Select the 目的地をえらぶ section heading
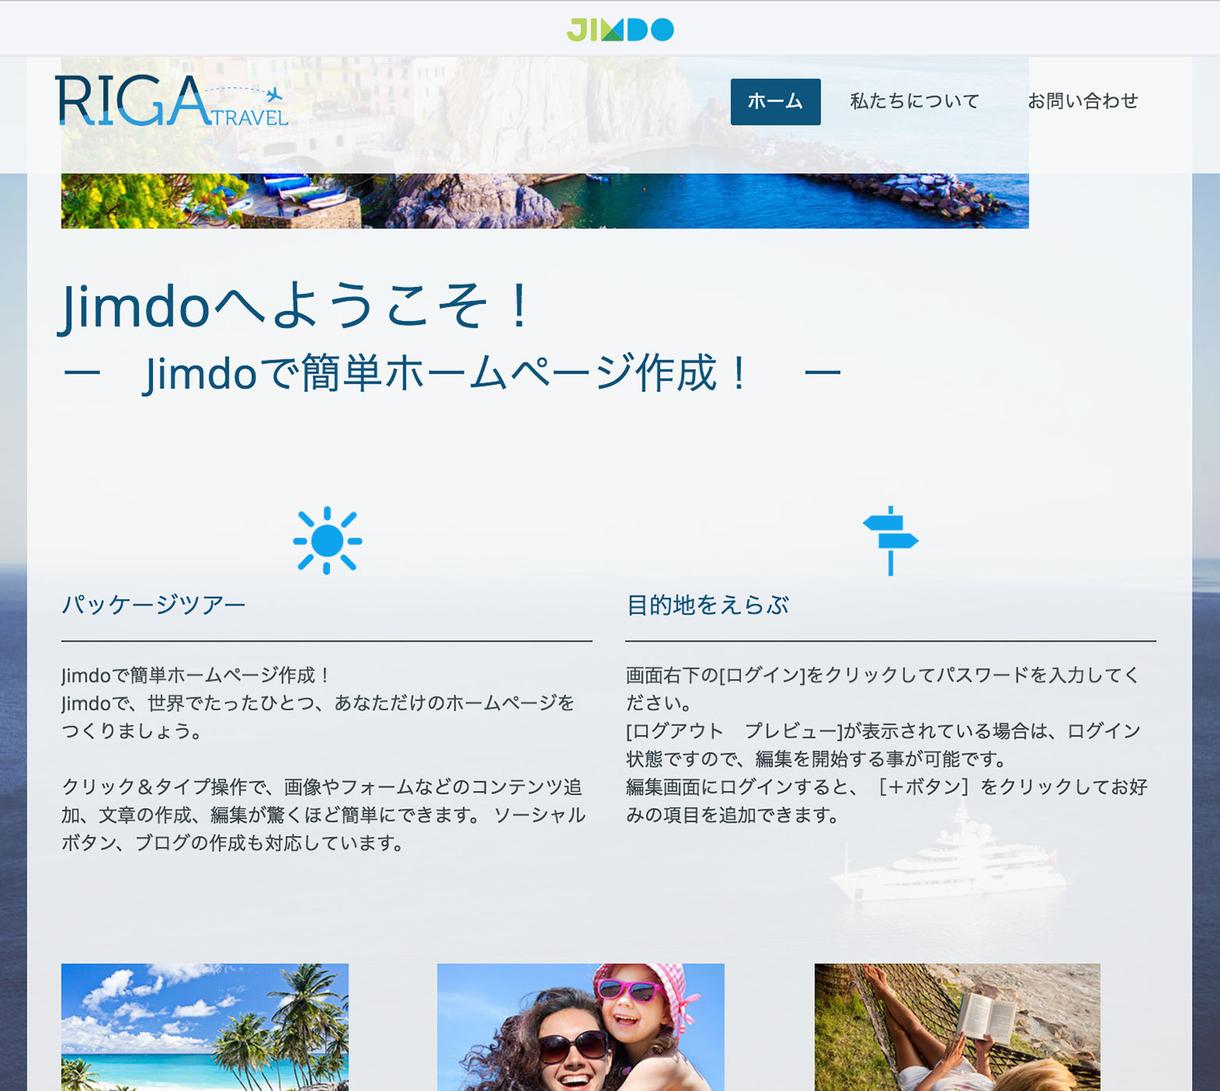Image resolution: width=1220 pixels, height=1091 pixels. tap(707, 605)
